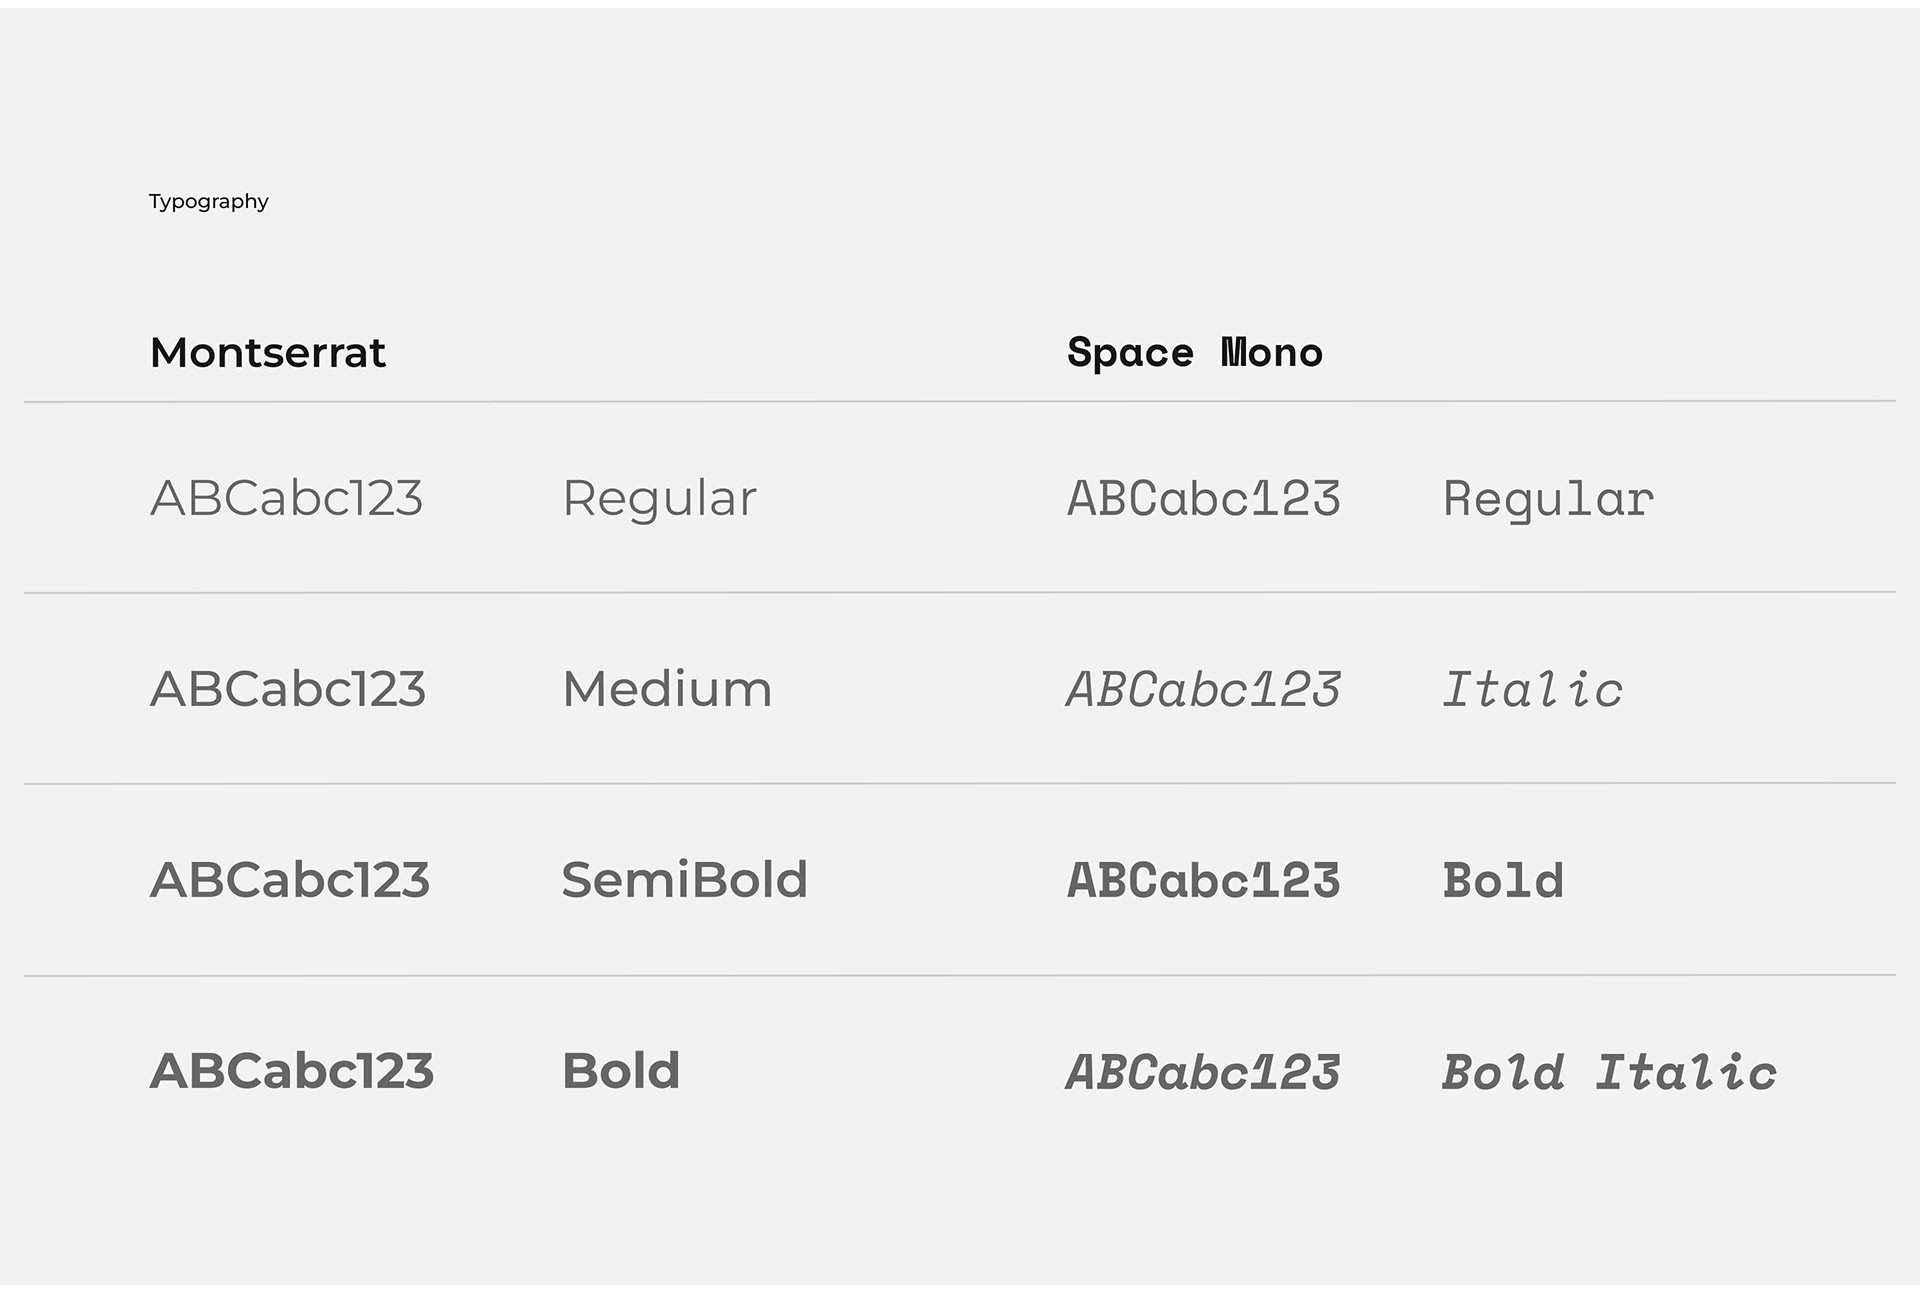Viewport: 1920px width, 1295px height.
Task: Click the Montserrat Bold ABCabc123 sample
Action: point(292,1071)
